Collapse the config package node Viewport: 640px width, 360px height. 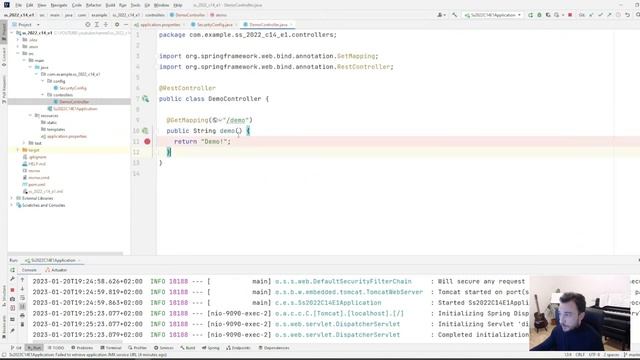[43, 81]
